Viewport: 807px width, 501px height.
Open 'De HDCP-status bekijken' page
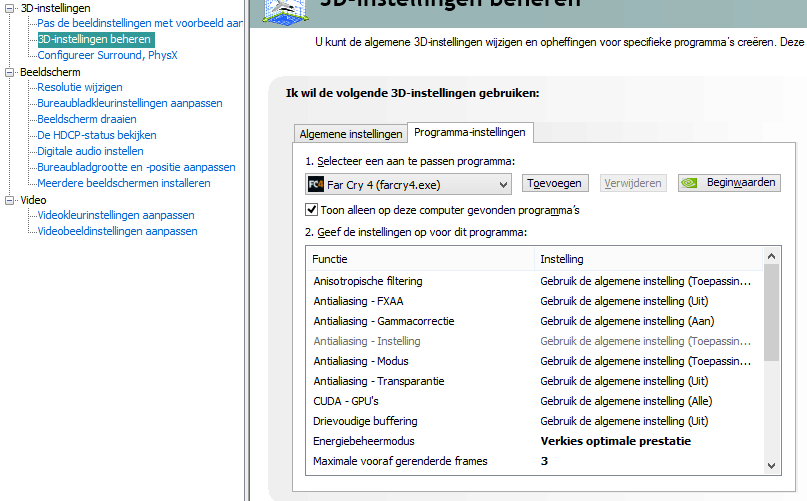click(x=97, y=135)
